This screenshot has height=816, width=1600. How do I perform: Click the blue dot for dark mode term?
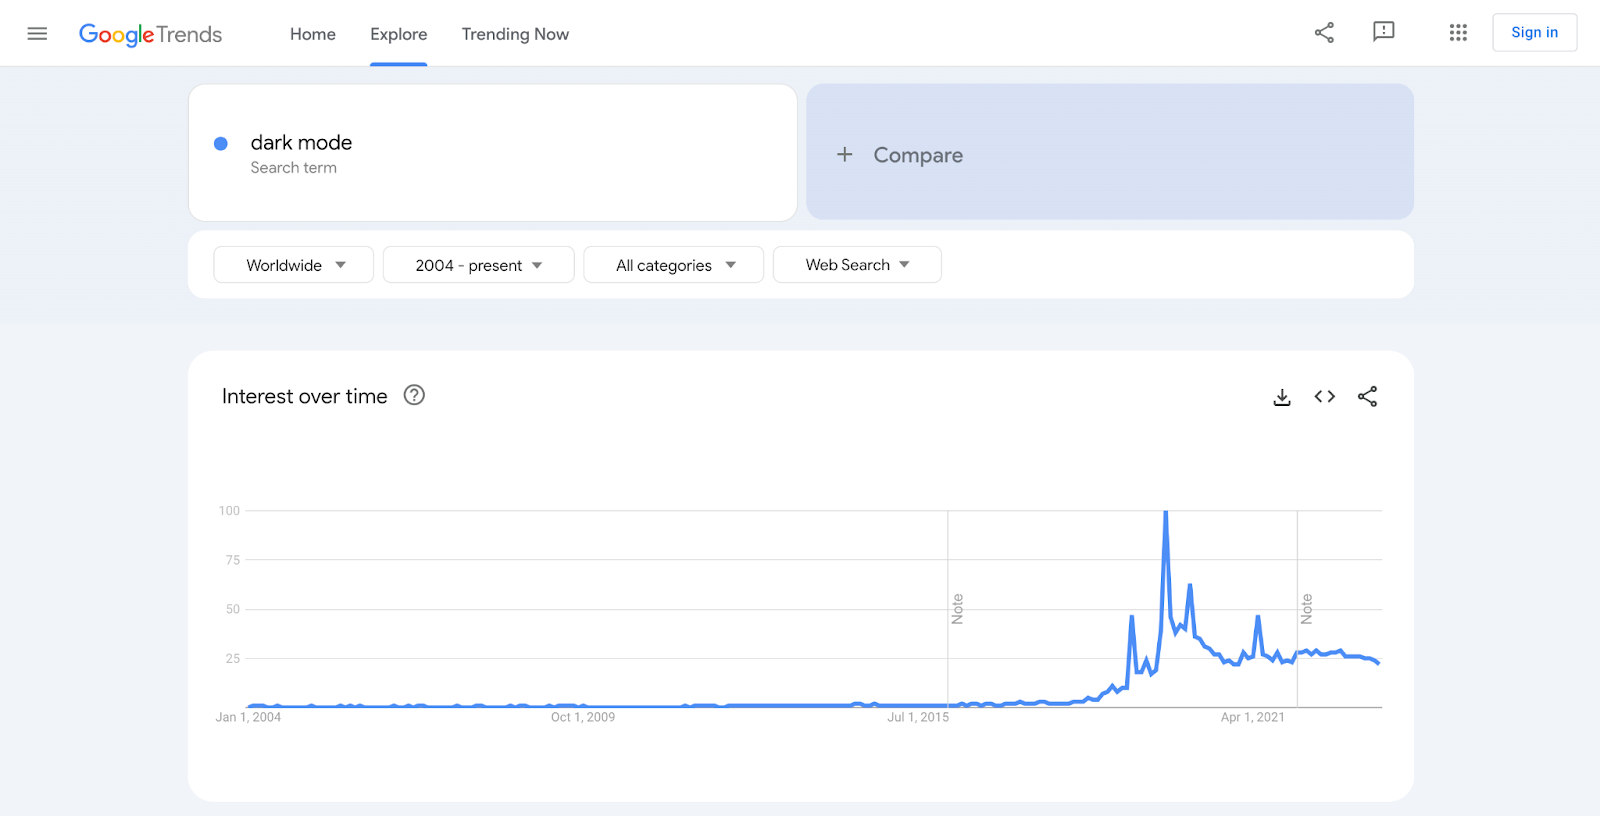coord(221,144)
